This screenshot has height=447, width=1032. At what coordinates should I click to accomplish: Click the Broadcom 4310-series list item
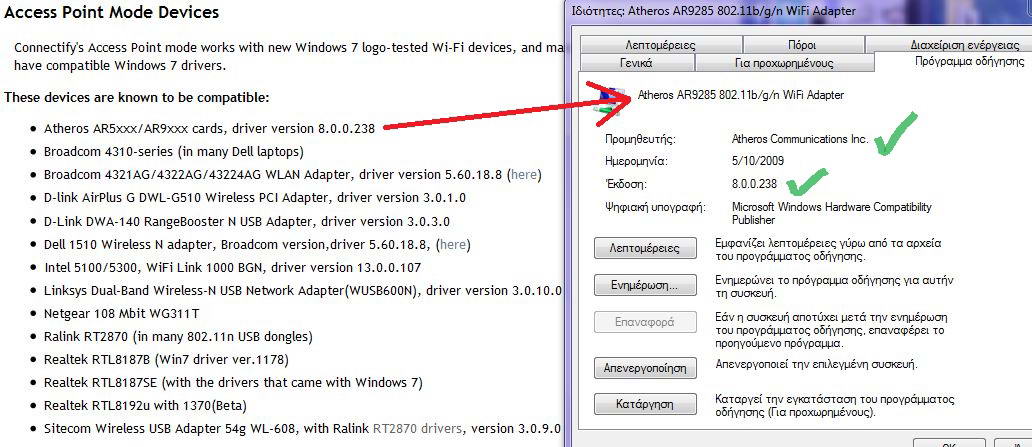(174, 151)
